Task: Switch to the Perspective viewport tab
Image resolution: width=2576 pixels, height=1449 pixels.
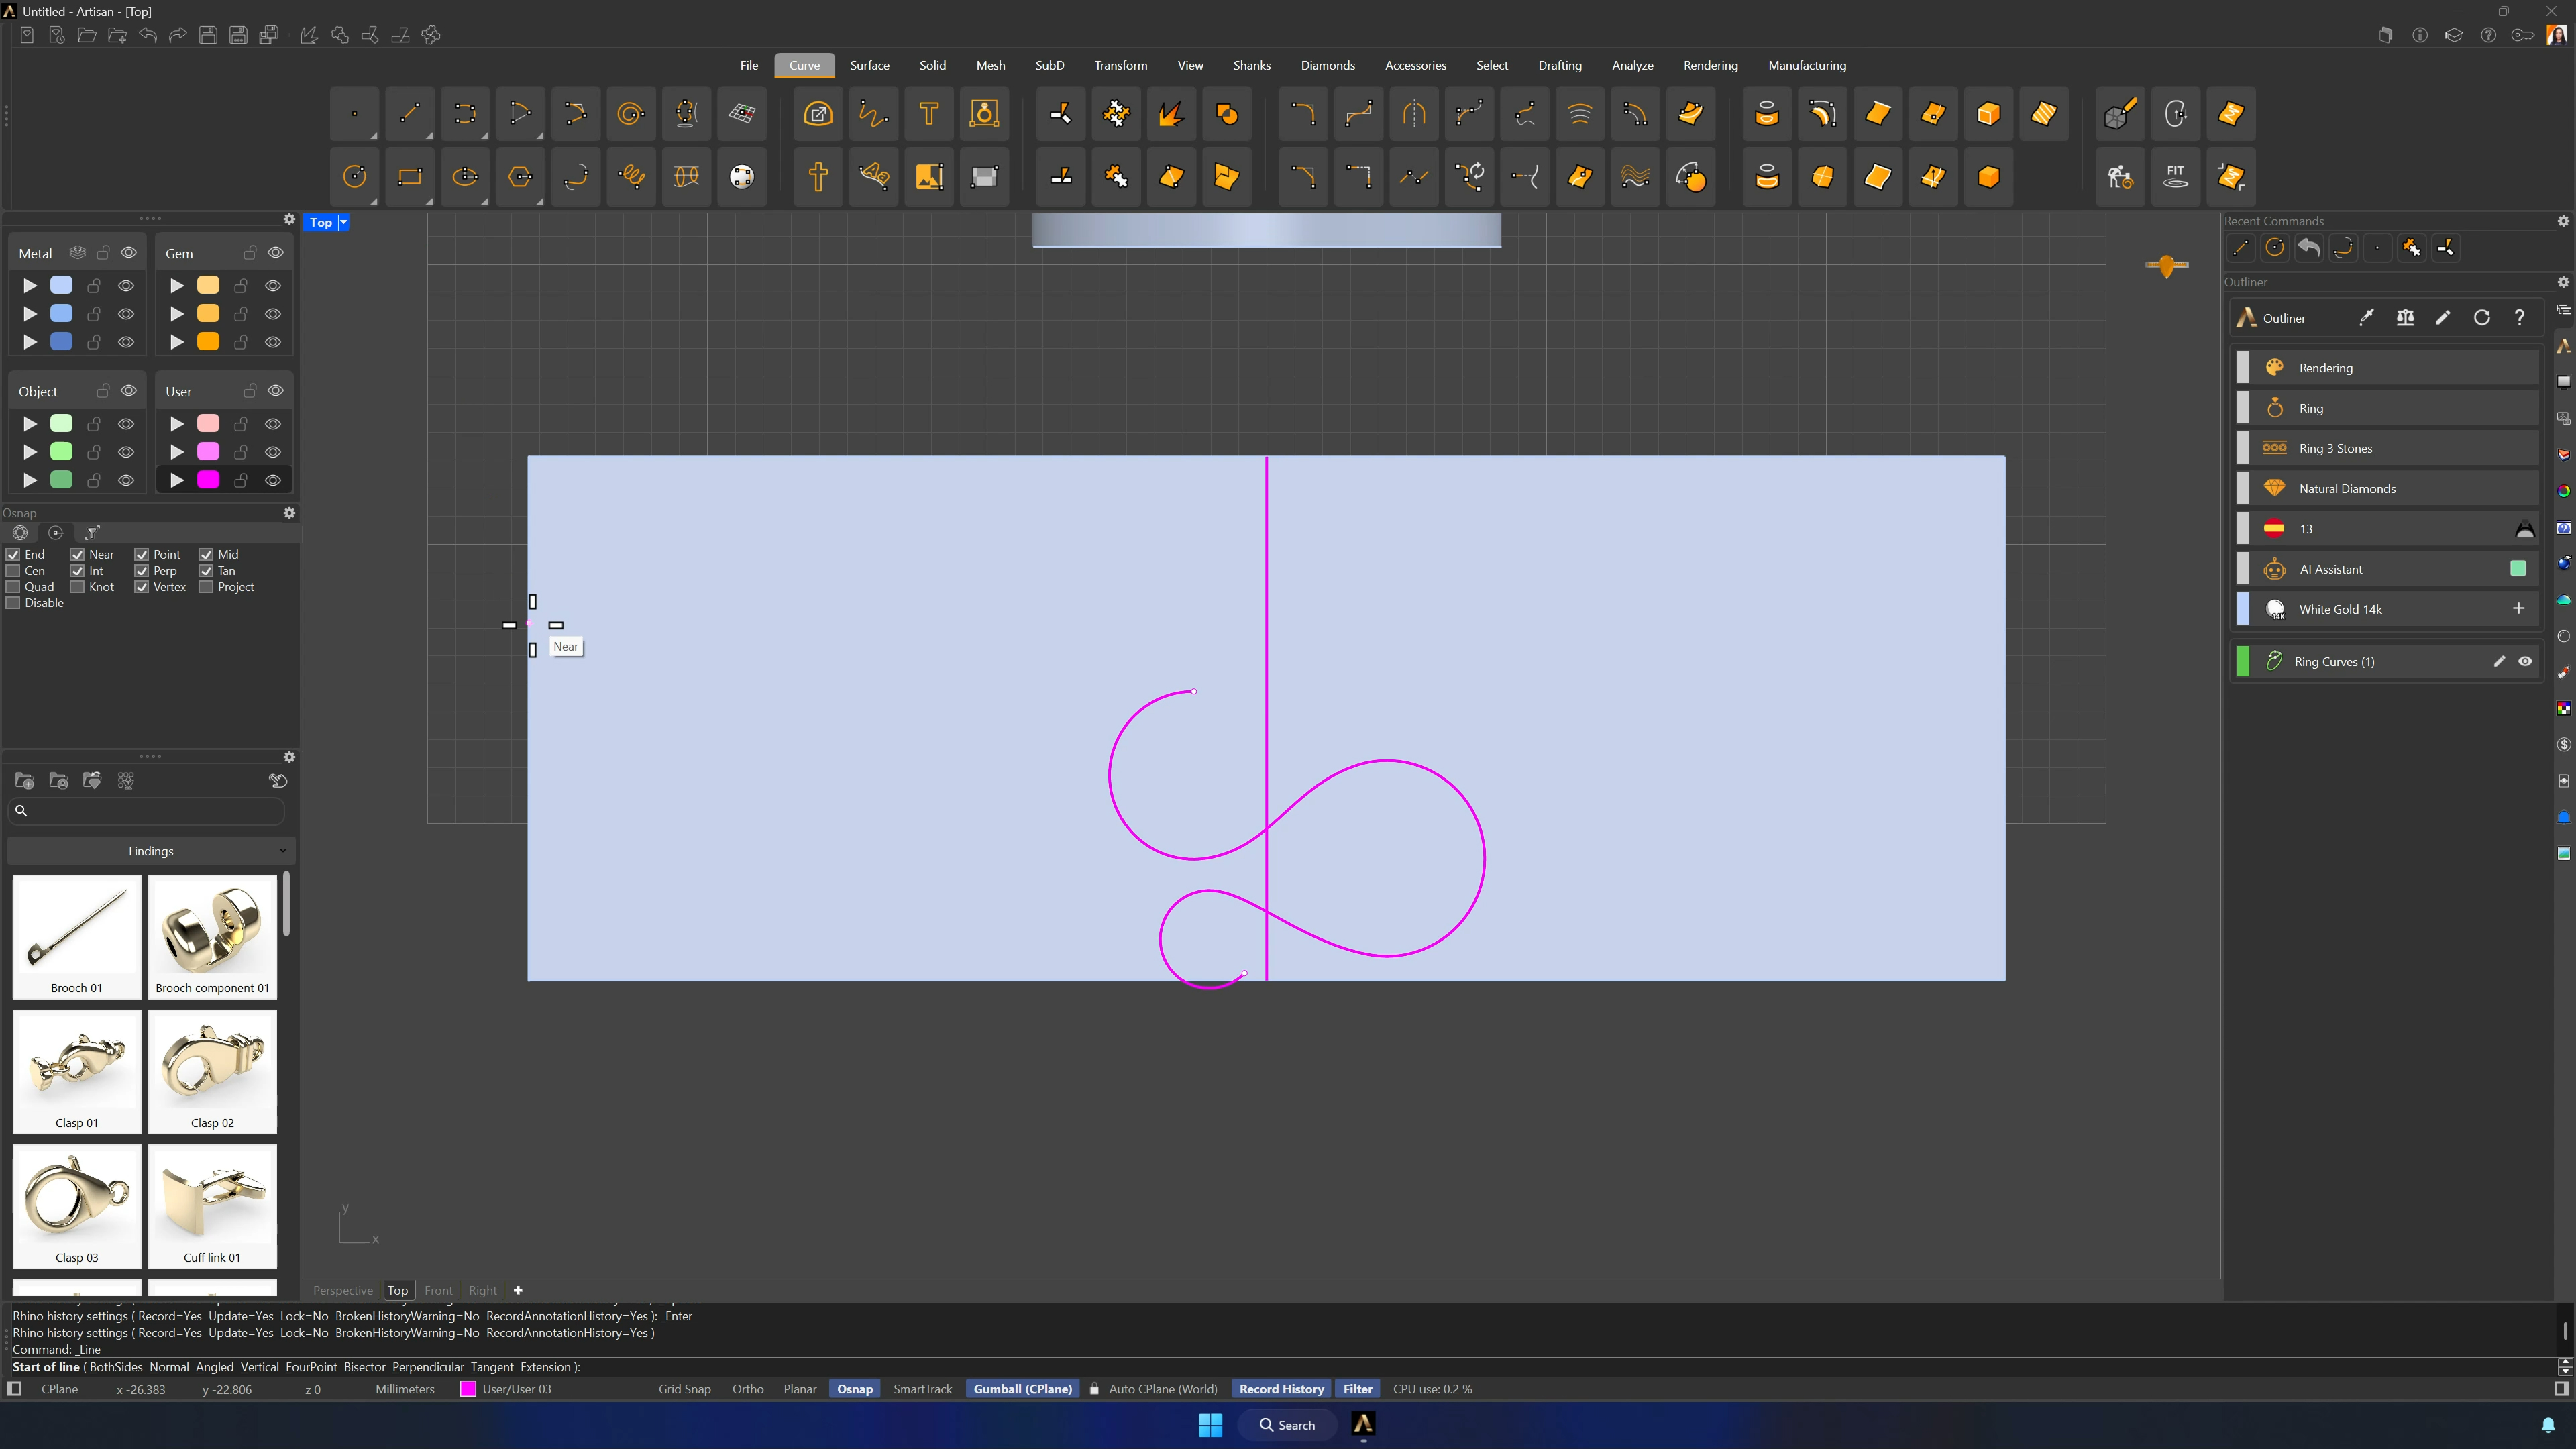Action: pyautogui.click(x=342, y=1290)
